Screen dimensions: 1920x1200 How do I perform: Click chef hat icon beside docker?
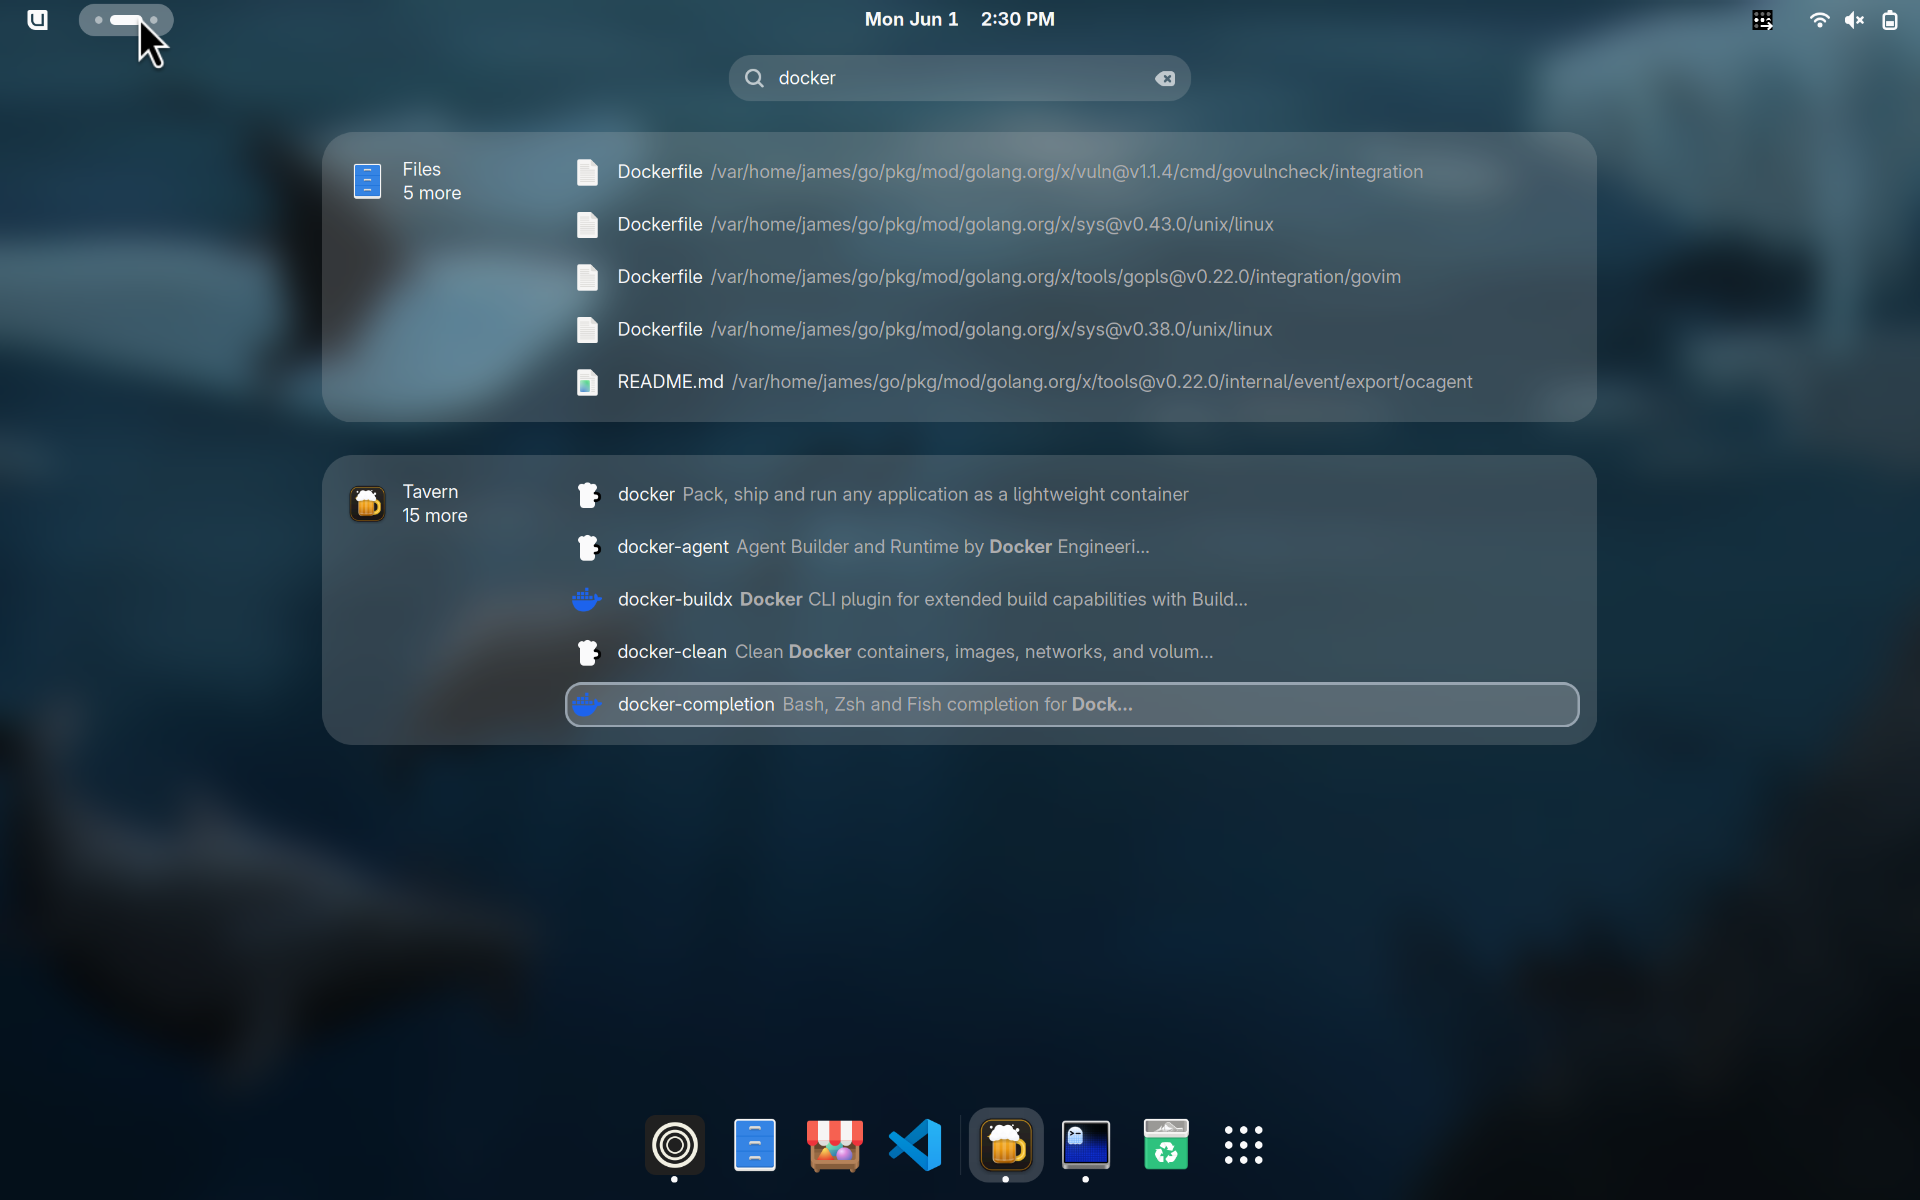pos(588,495)
